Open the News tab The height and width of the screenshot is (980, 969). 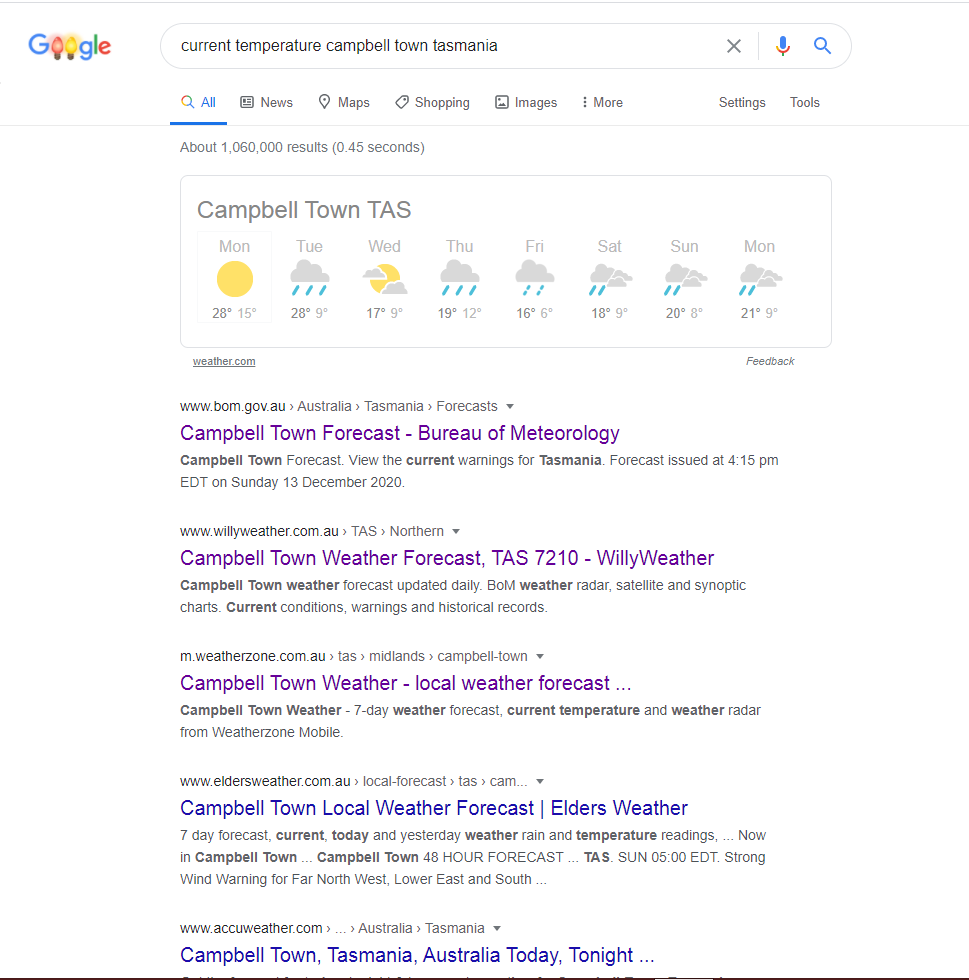[x=266, y=103]
